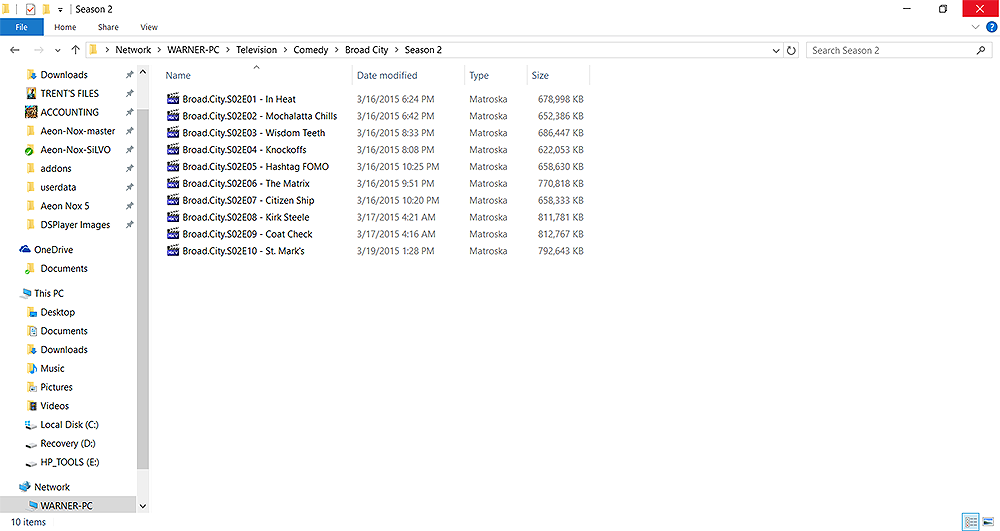
Task: Select the S02E08 Kirk Steele file icon
Action: click(173, 217)
